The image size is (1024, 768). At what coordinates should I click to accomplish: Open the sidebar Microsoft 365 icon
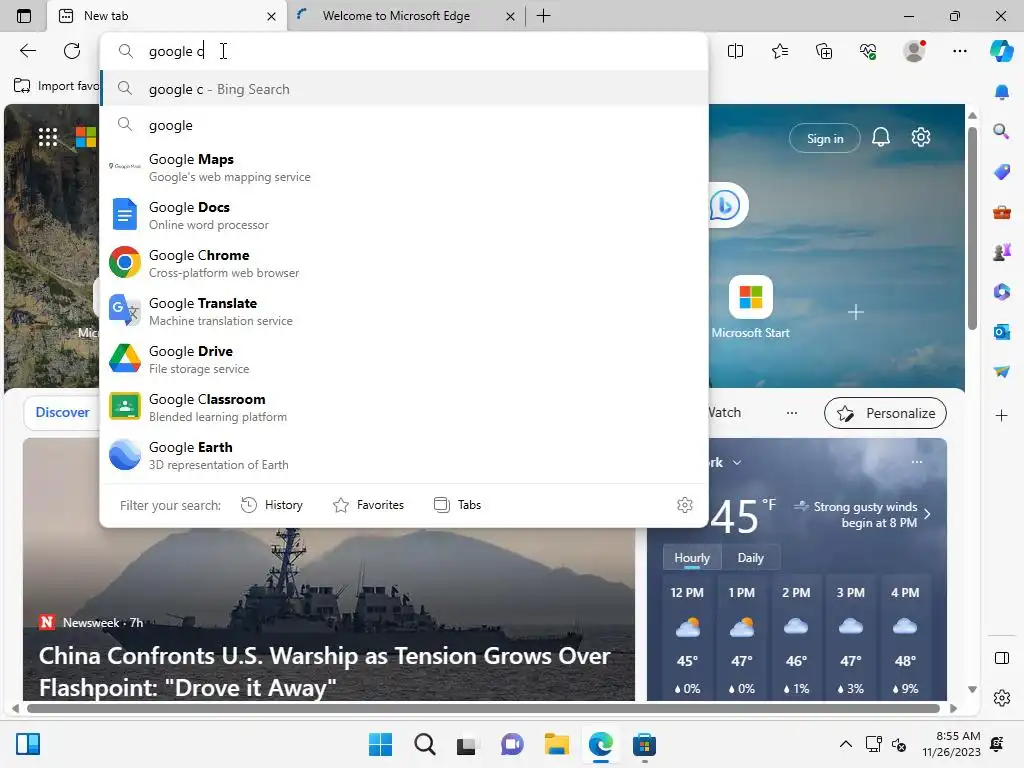pos(1002,292)
